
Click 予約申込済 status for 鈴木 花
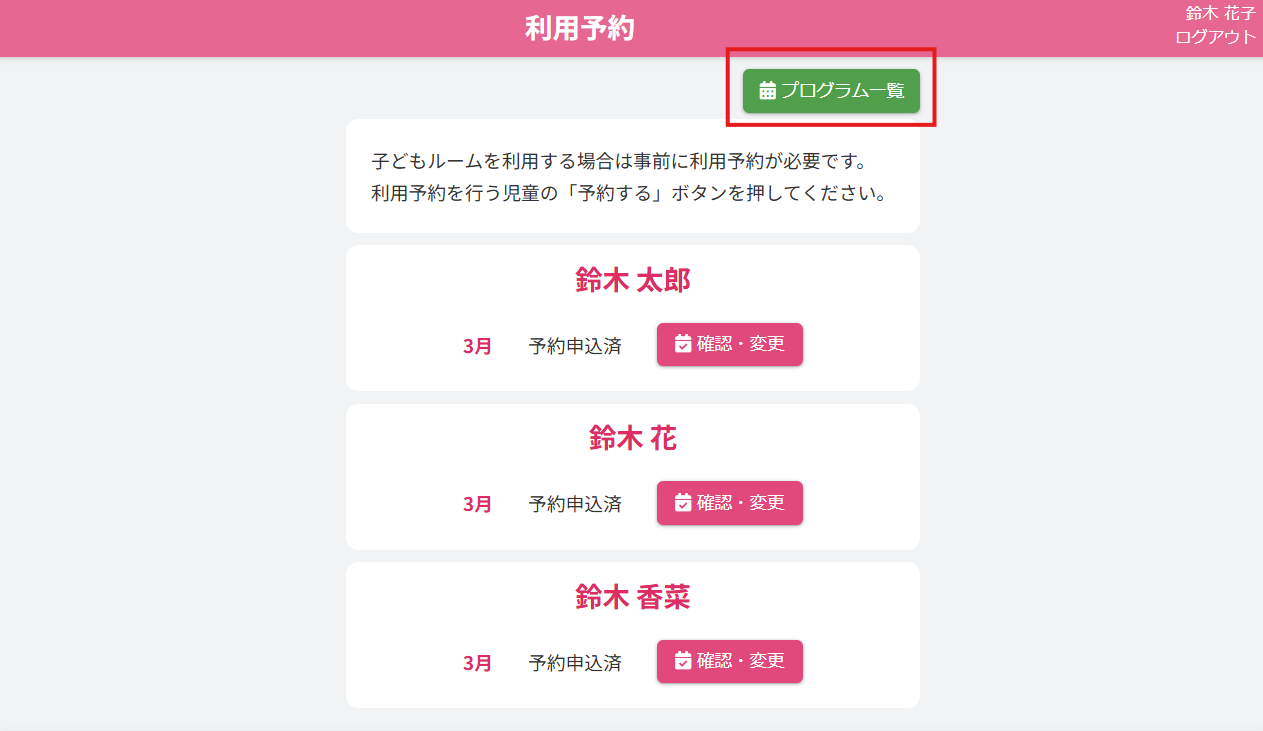point(575,504)
